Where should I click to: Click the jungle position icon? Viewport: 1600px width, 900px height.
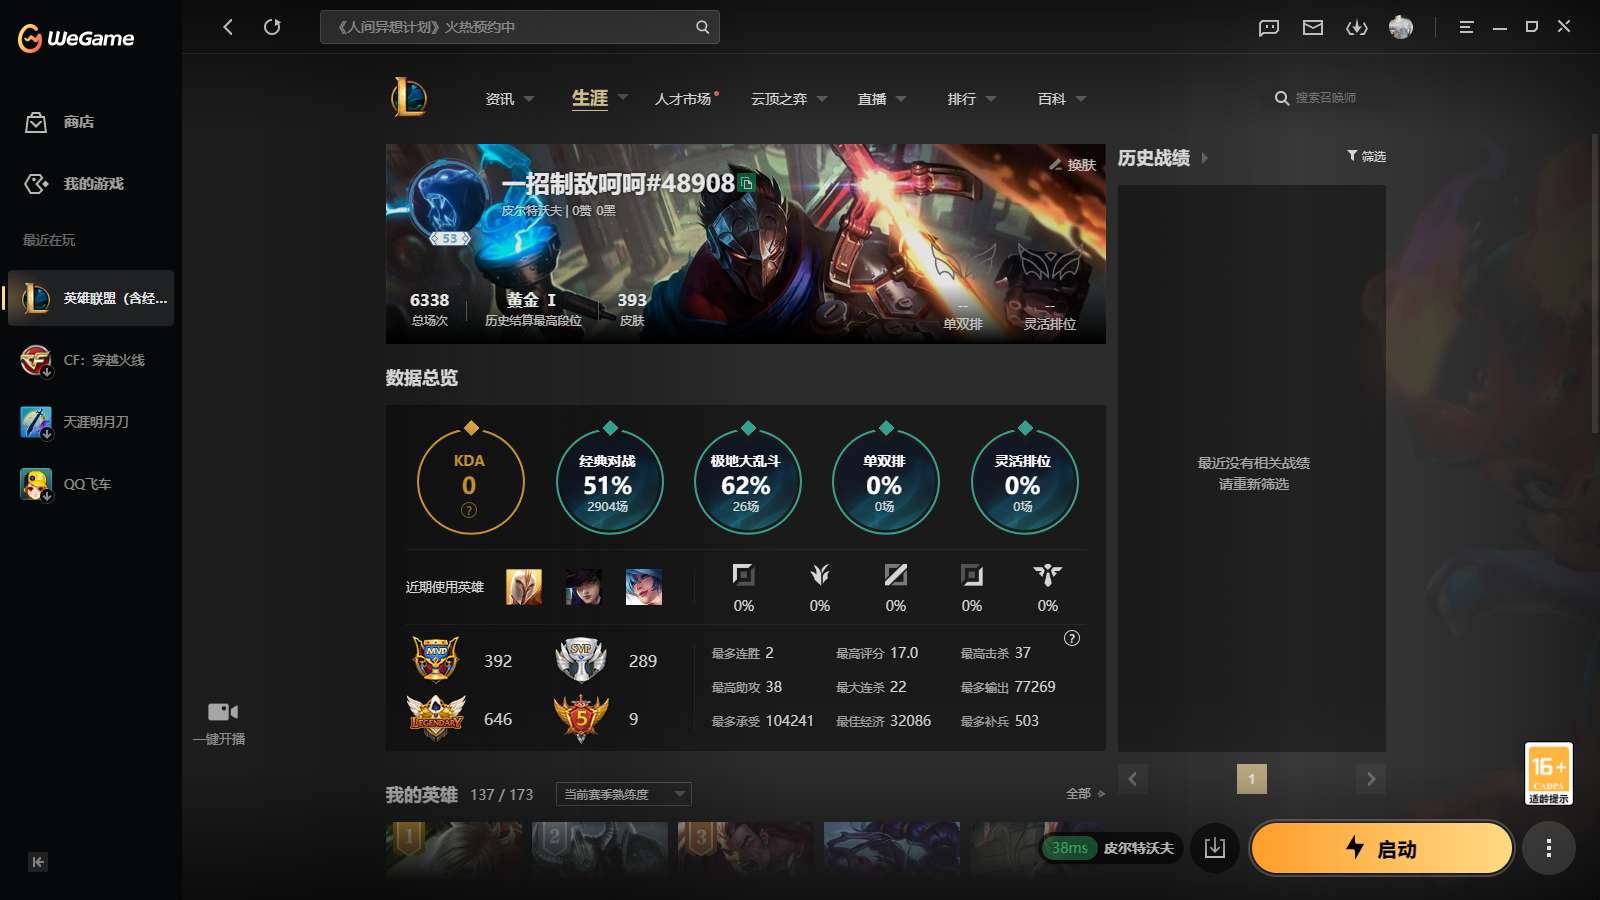[820, 575]
